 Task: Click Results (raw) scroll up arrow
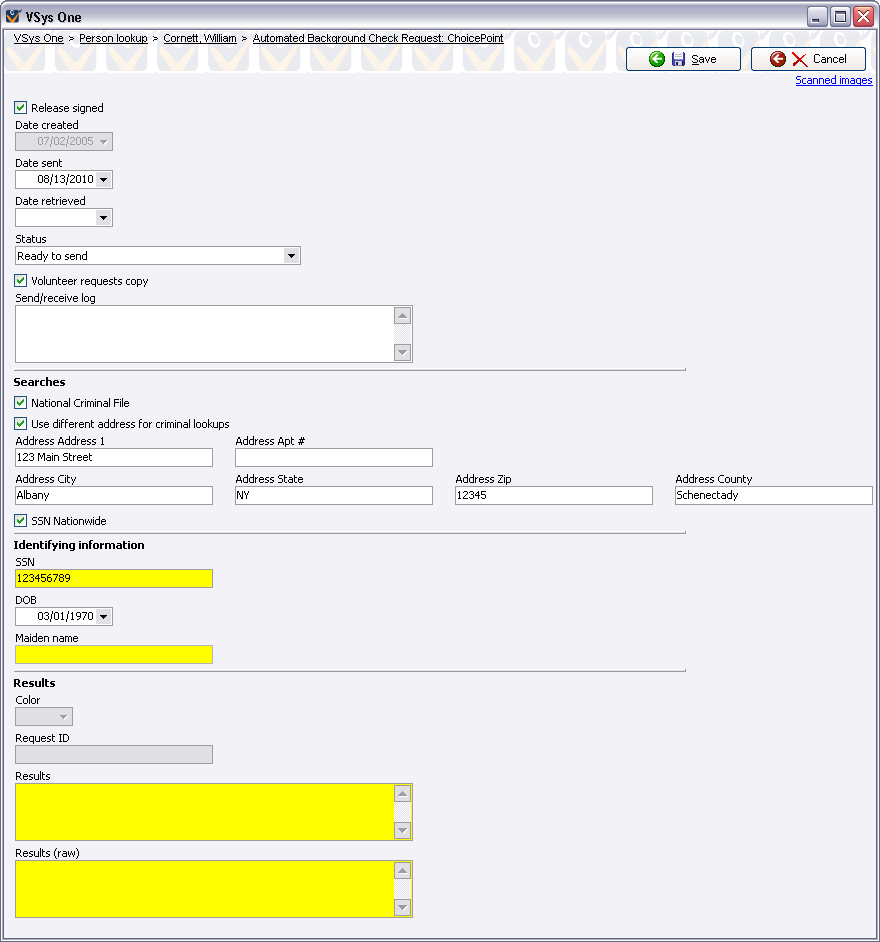point(402,871)
